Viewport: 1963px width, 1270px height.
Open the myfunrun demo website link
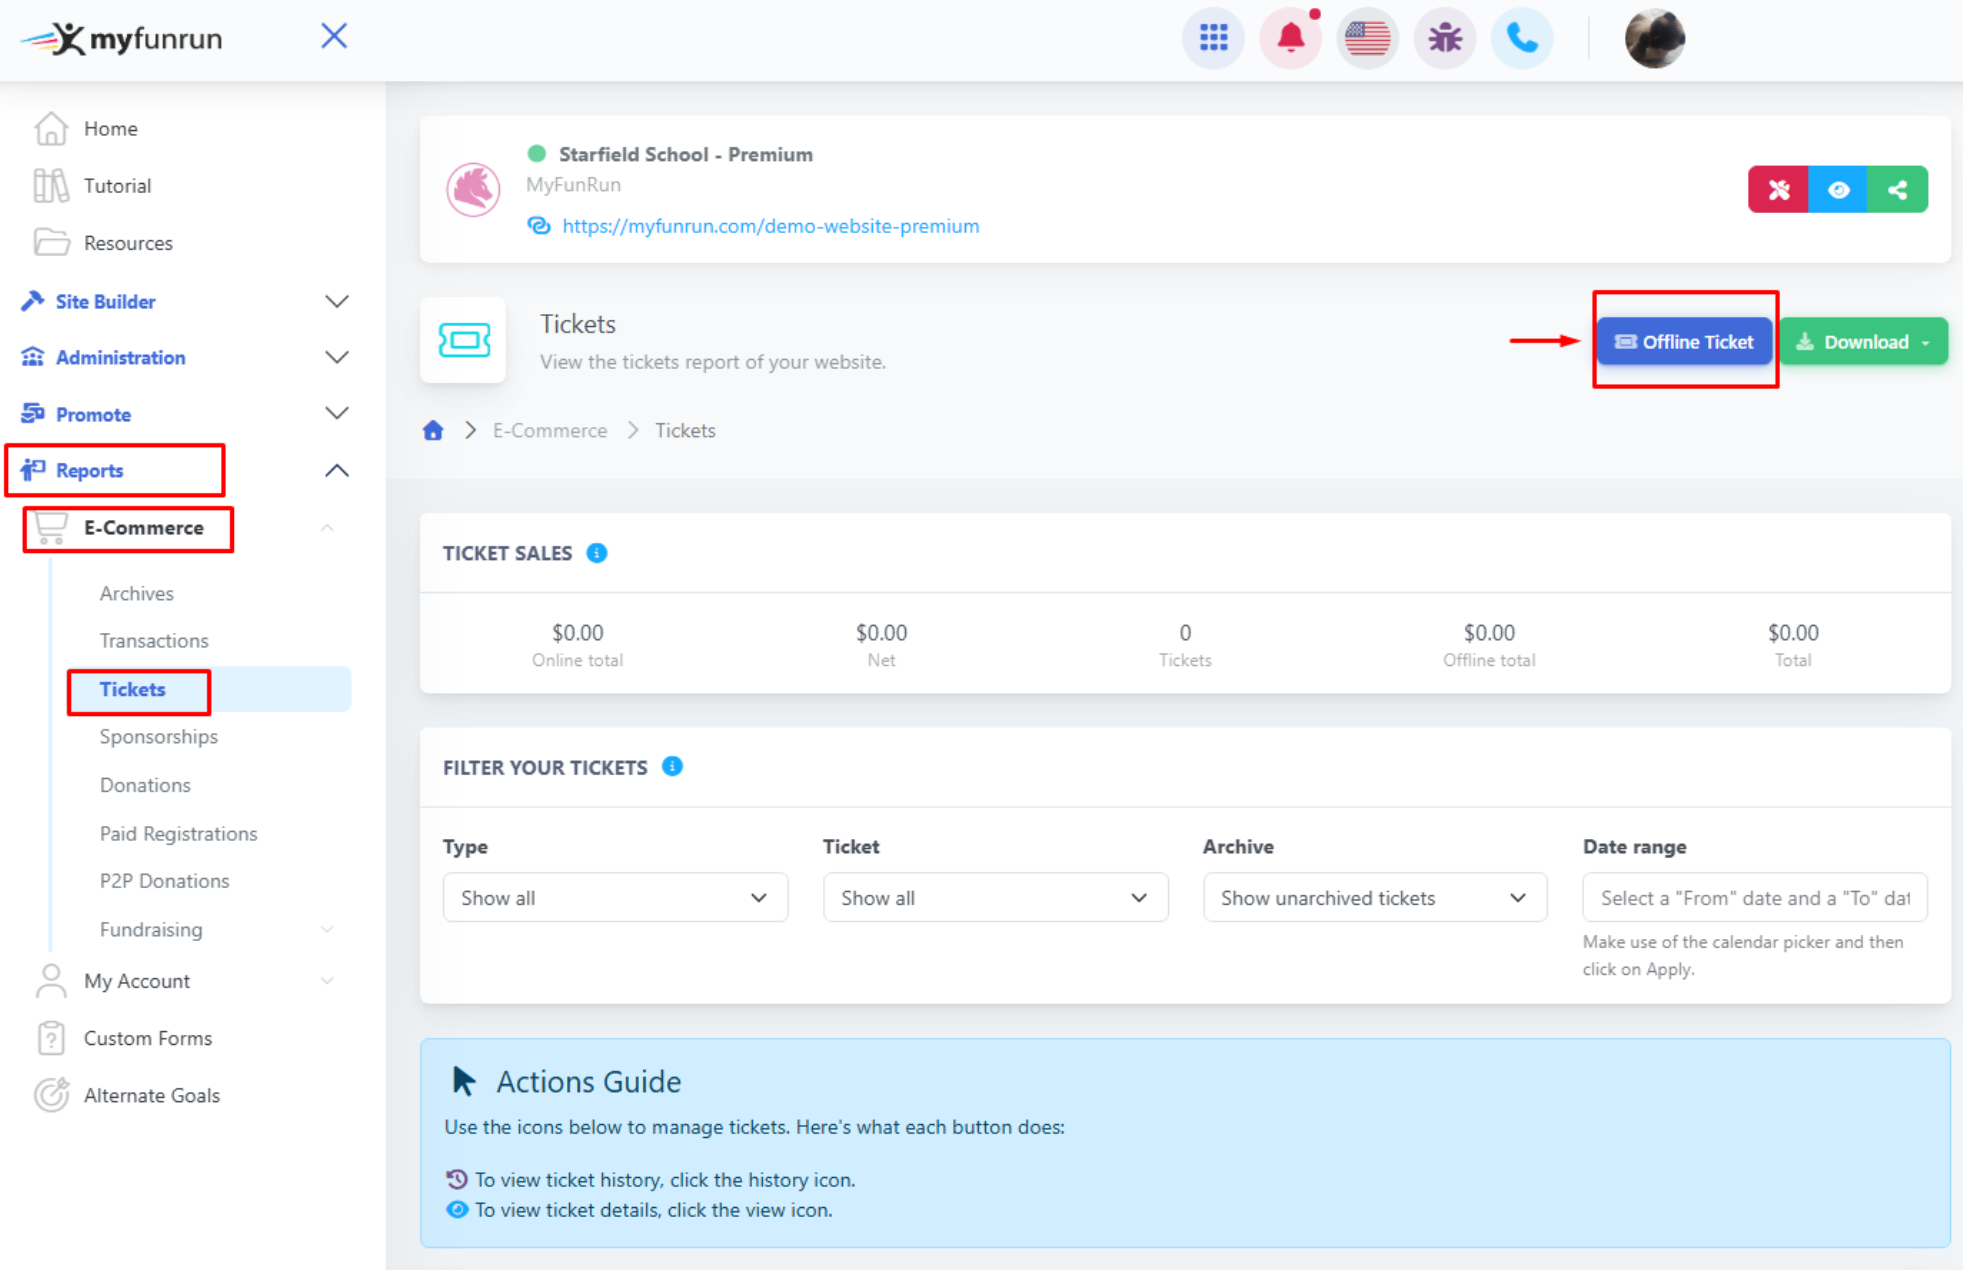click(x=770, y=226)
